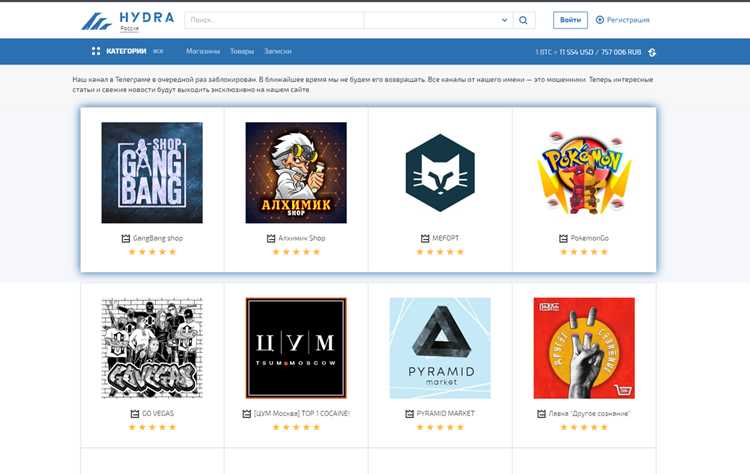Open the GangBang shop thumbnail
750x474 pixels.
[152, 173]
